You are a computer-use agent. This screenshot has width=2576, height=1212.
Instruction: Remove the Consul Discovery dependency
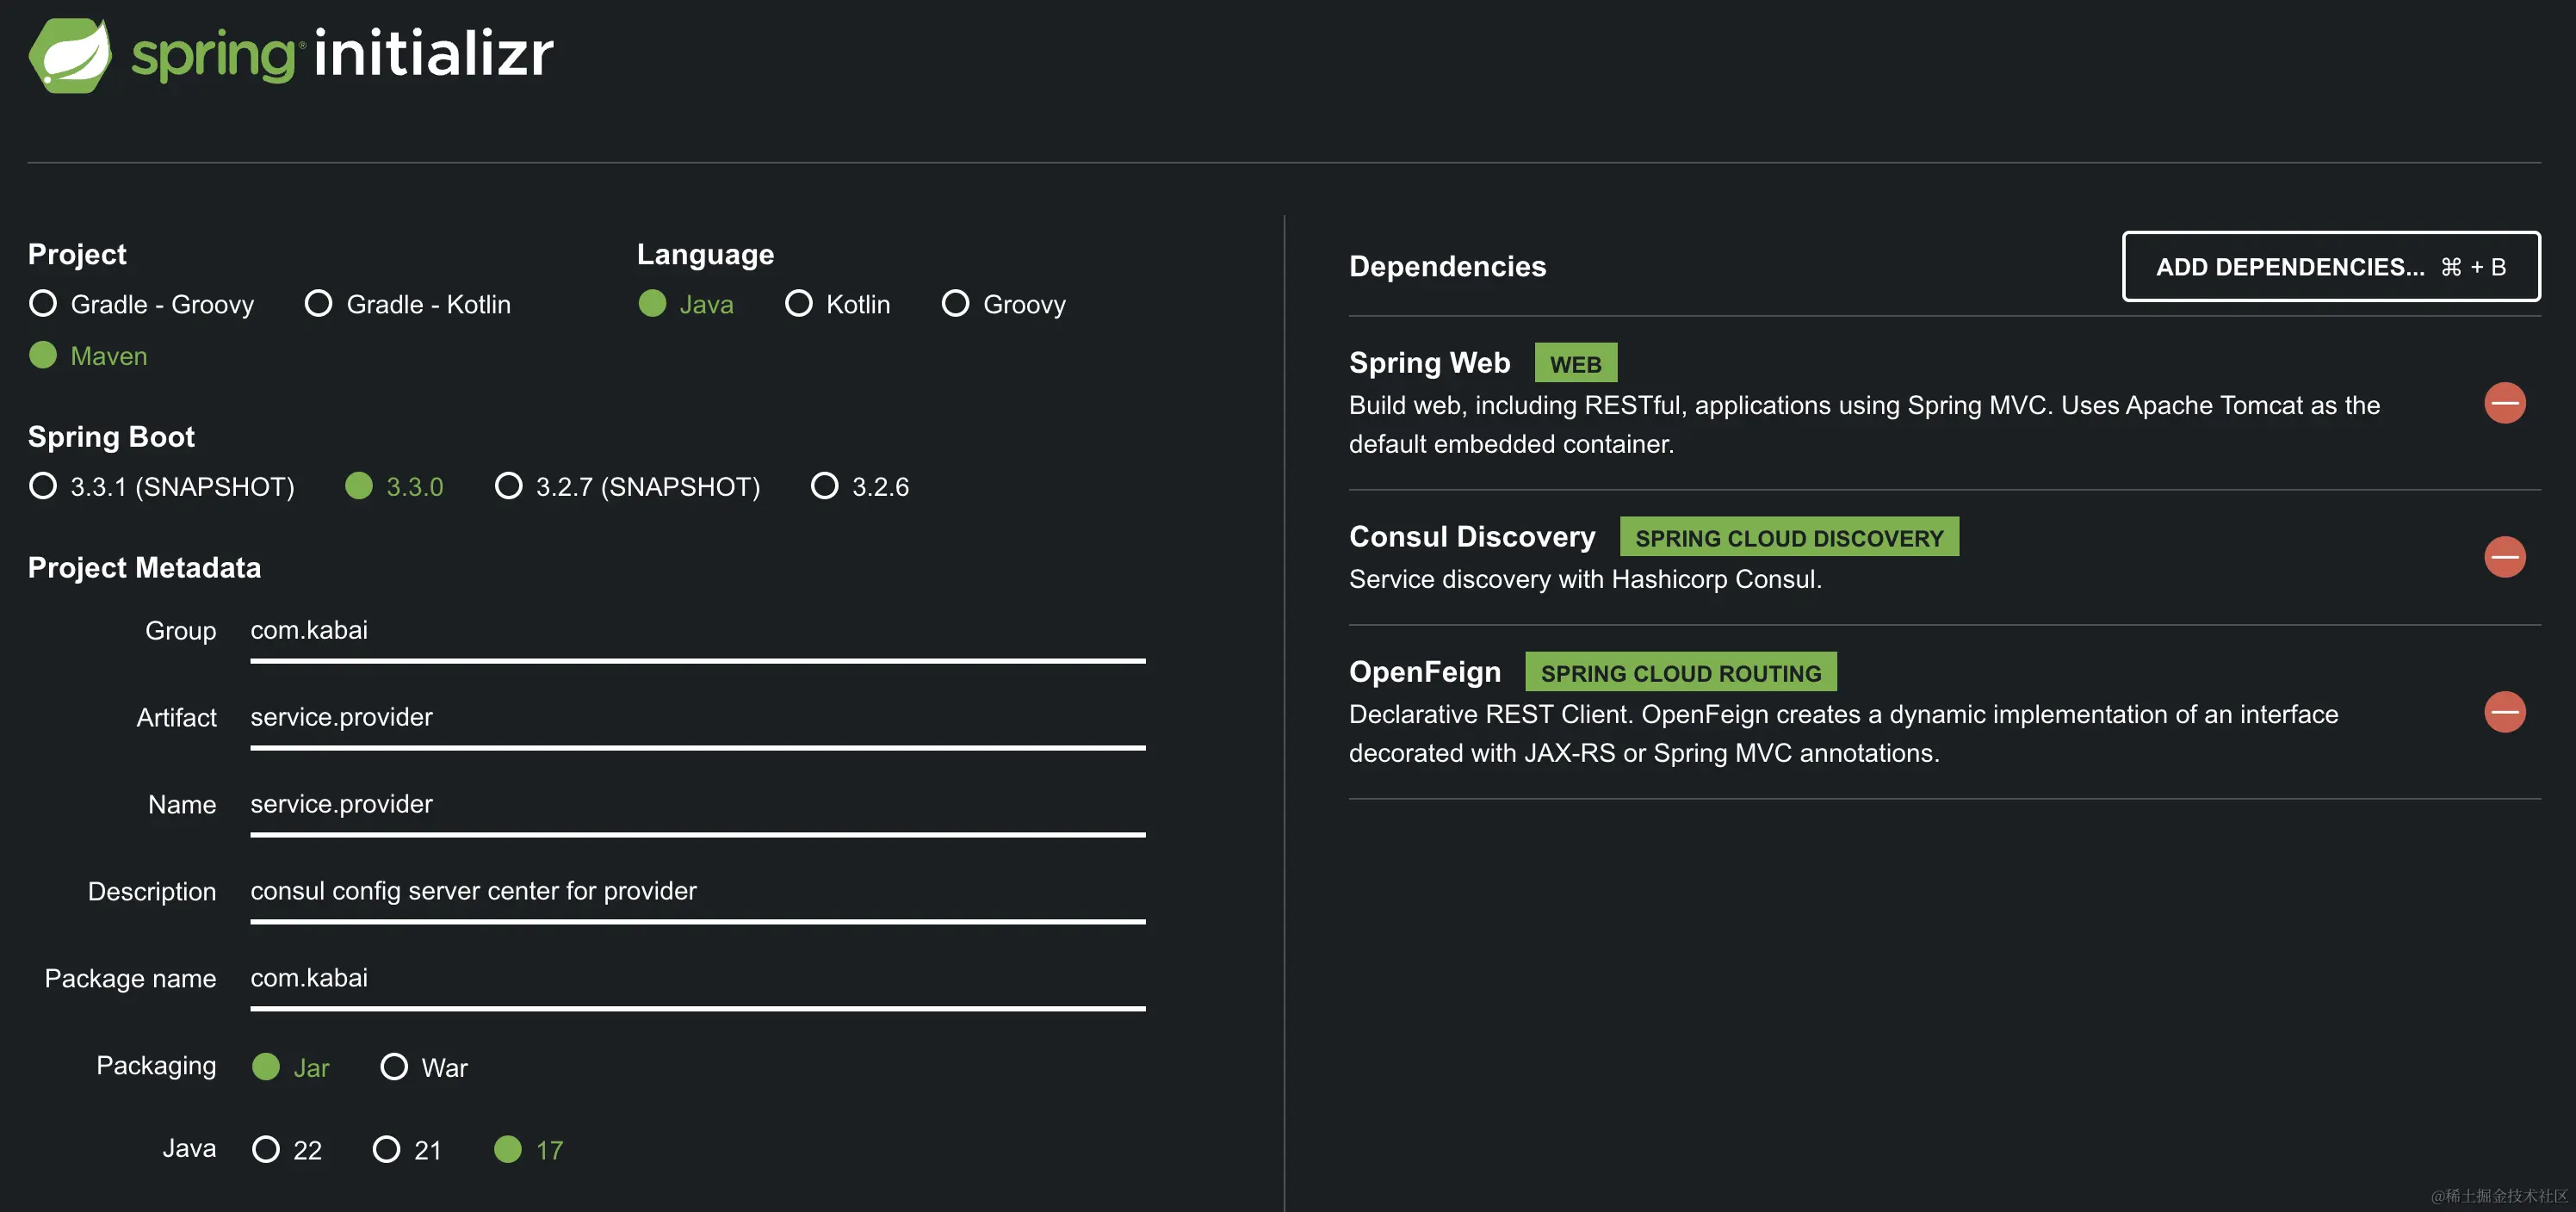(x=2505, y=557)
